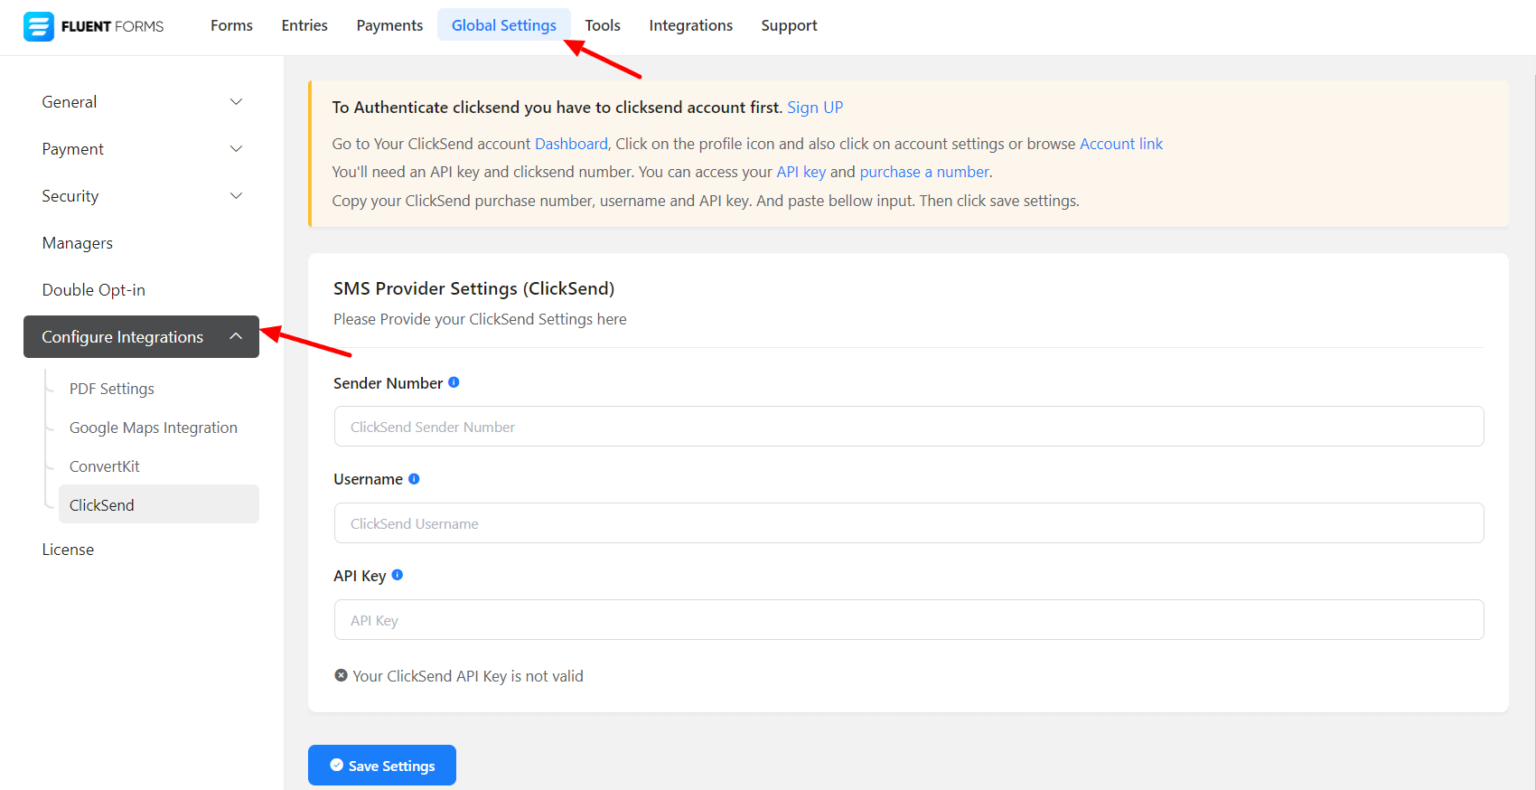Open the ClickSend Dashboard link

click(x=571, y=144)
